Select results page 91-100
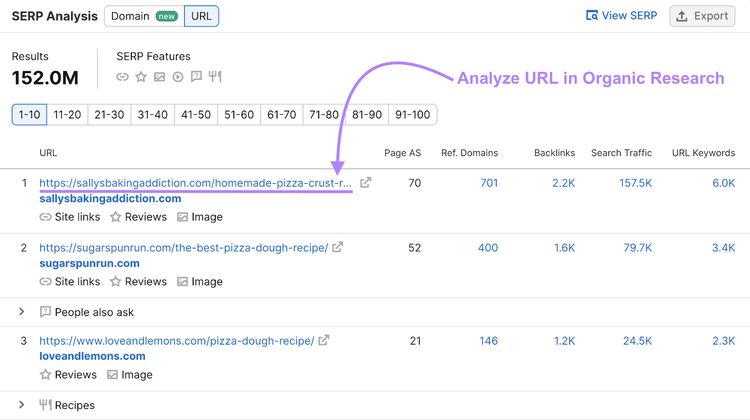 point(413,115)
